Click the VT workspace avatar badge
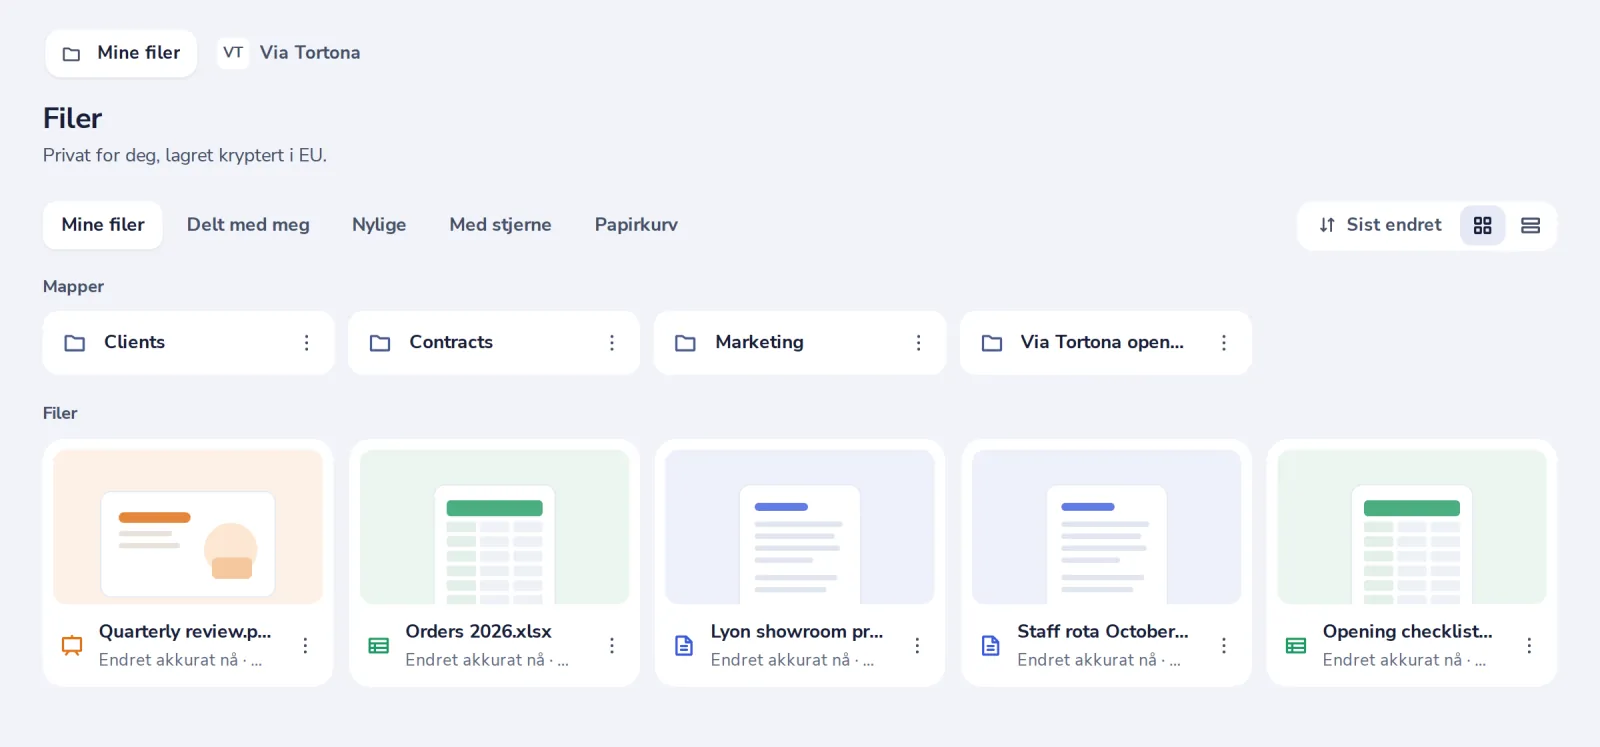 click(233, 53)
